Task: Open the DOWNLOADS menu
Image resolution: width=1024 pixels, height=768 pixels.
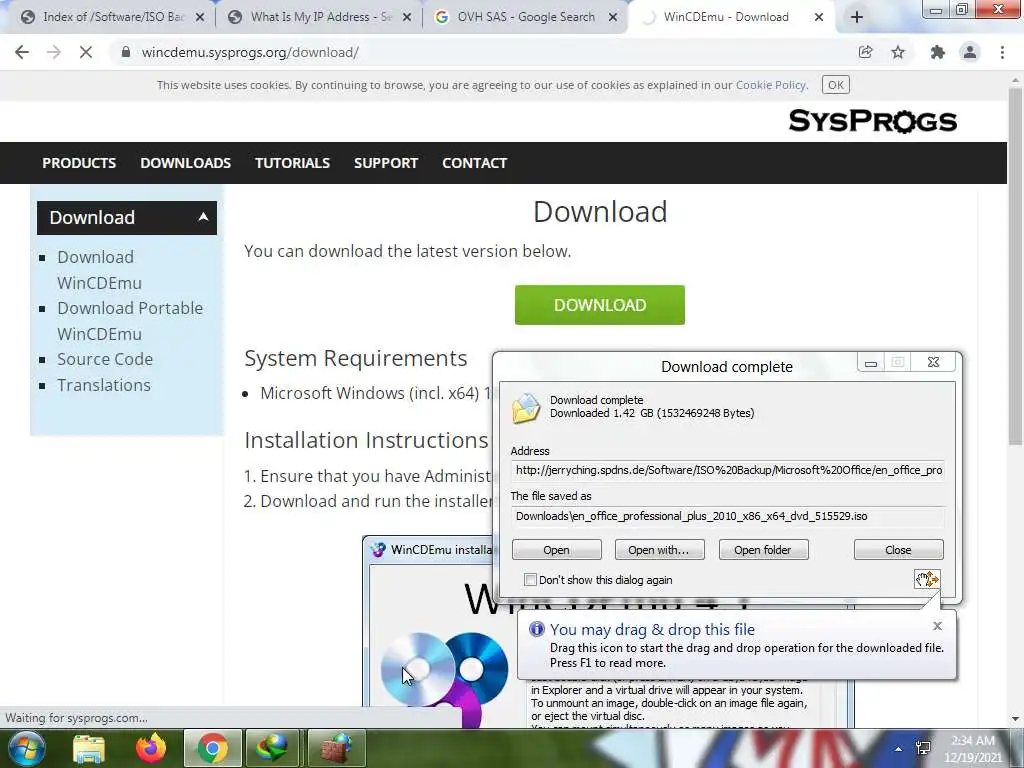Action: coord(185,163)
